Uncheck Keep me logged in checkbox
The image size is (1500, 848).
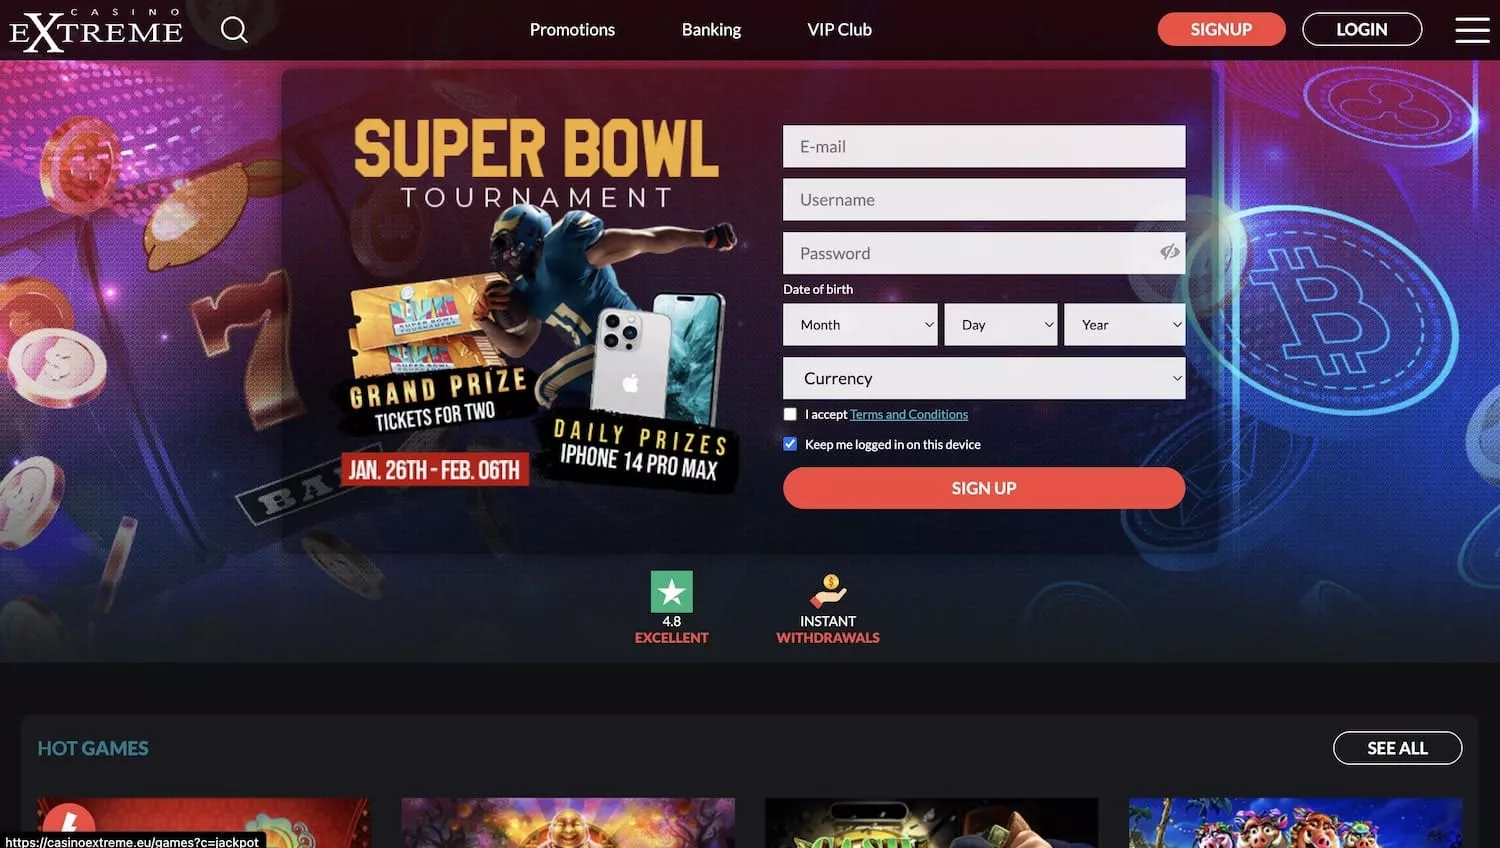[790, 444]
